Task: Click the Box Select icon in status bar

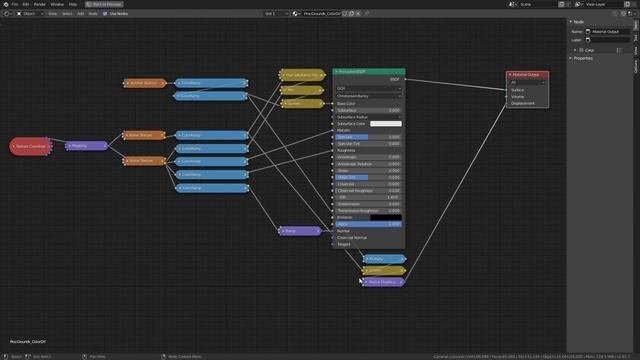Action: click(28, 356)
